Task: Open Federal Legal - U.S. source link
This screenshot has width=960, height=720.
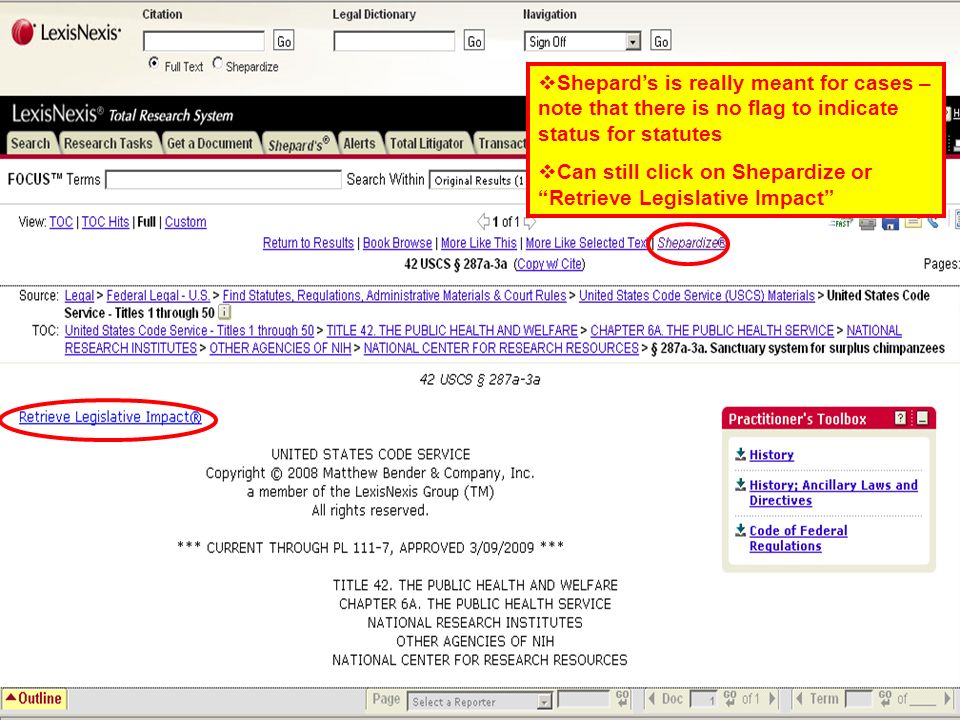Action: [158, 296]
